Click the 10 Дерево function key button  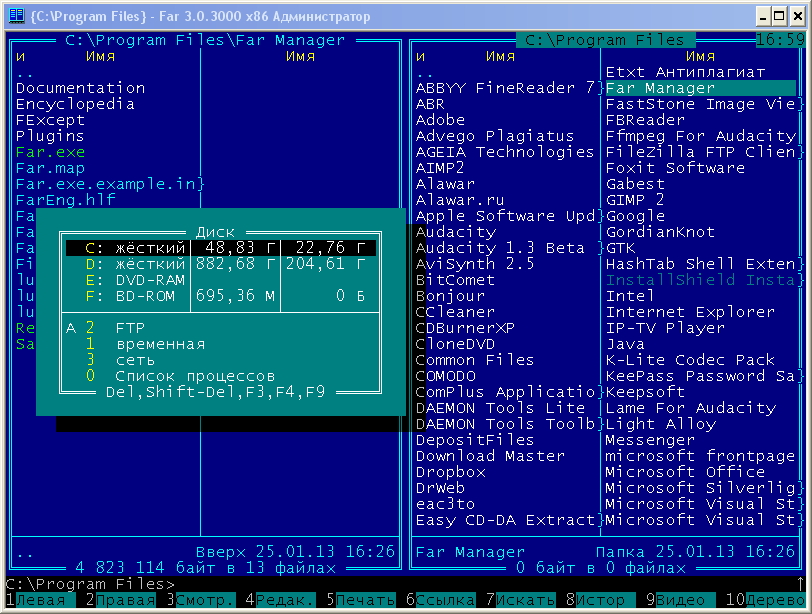pyautogui.click(x=765, y=600)
